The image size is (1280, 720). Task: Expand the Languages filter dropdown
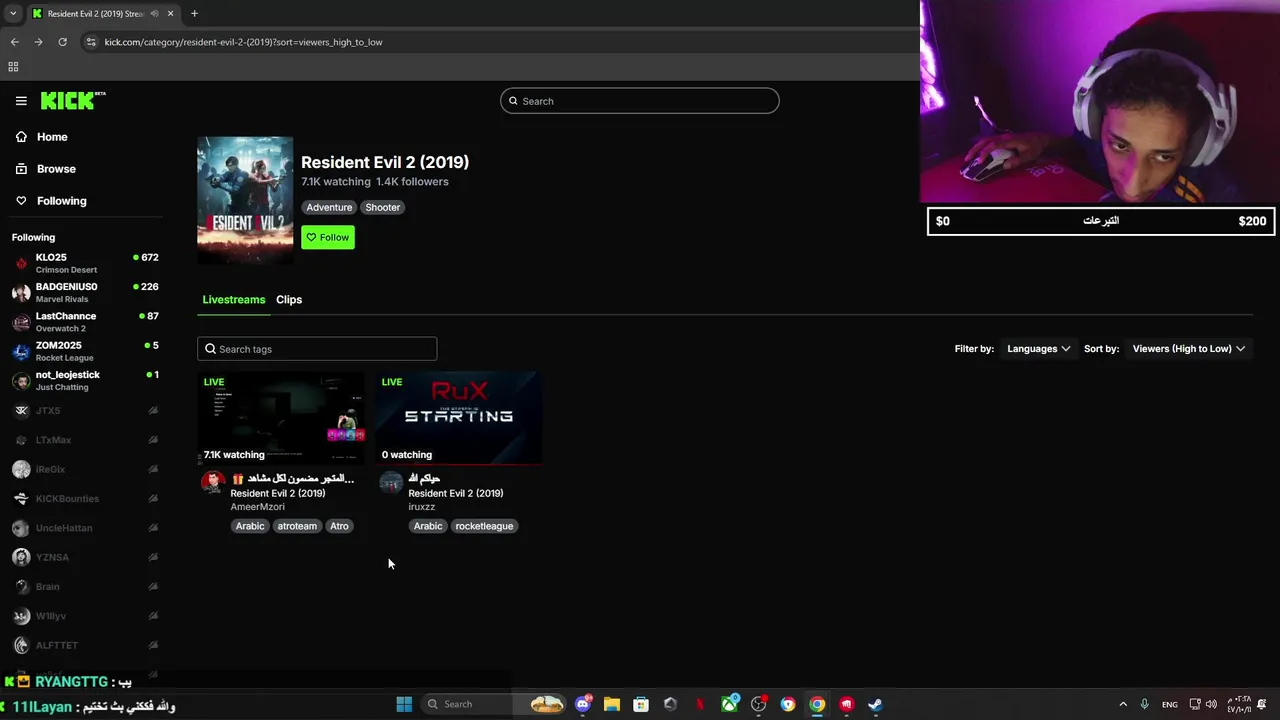coord(1038,349)
